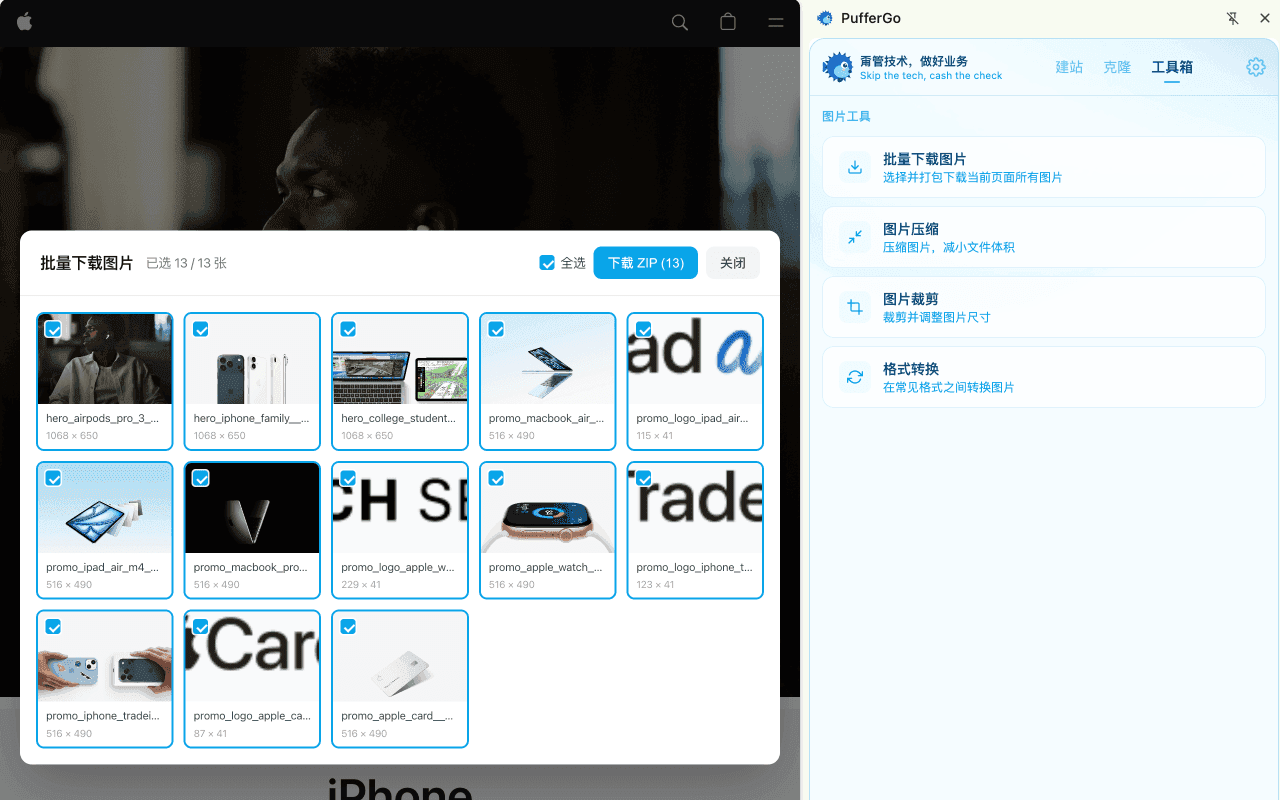The width and height of the screenshot is (1280, 800).
Task: Click the 关闭 button in the dialog
Action: pyautogui.click(x=733, y=263)
